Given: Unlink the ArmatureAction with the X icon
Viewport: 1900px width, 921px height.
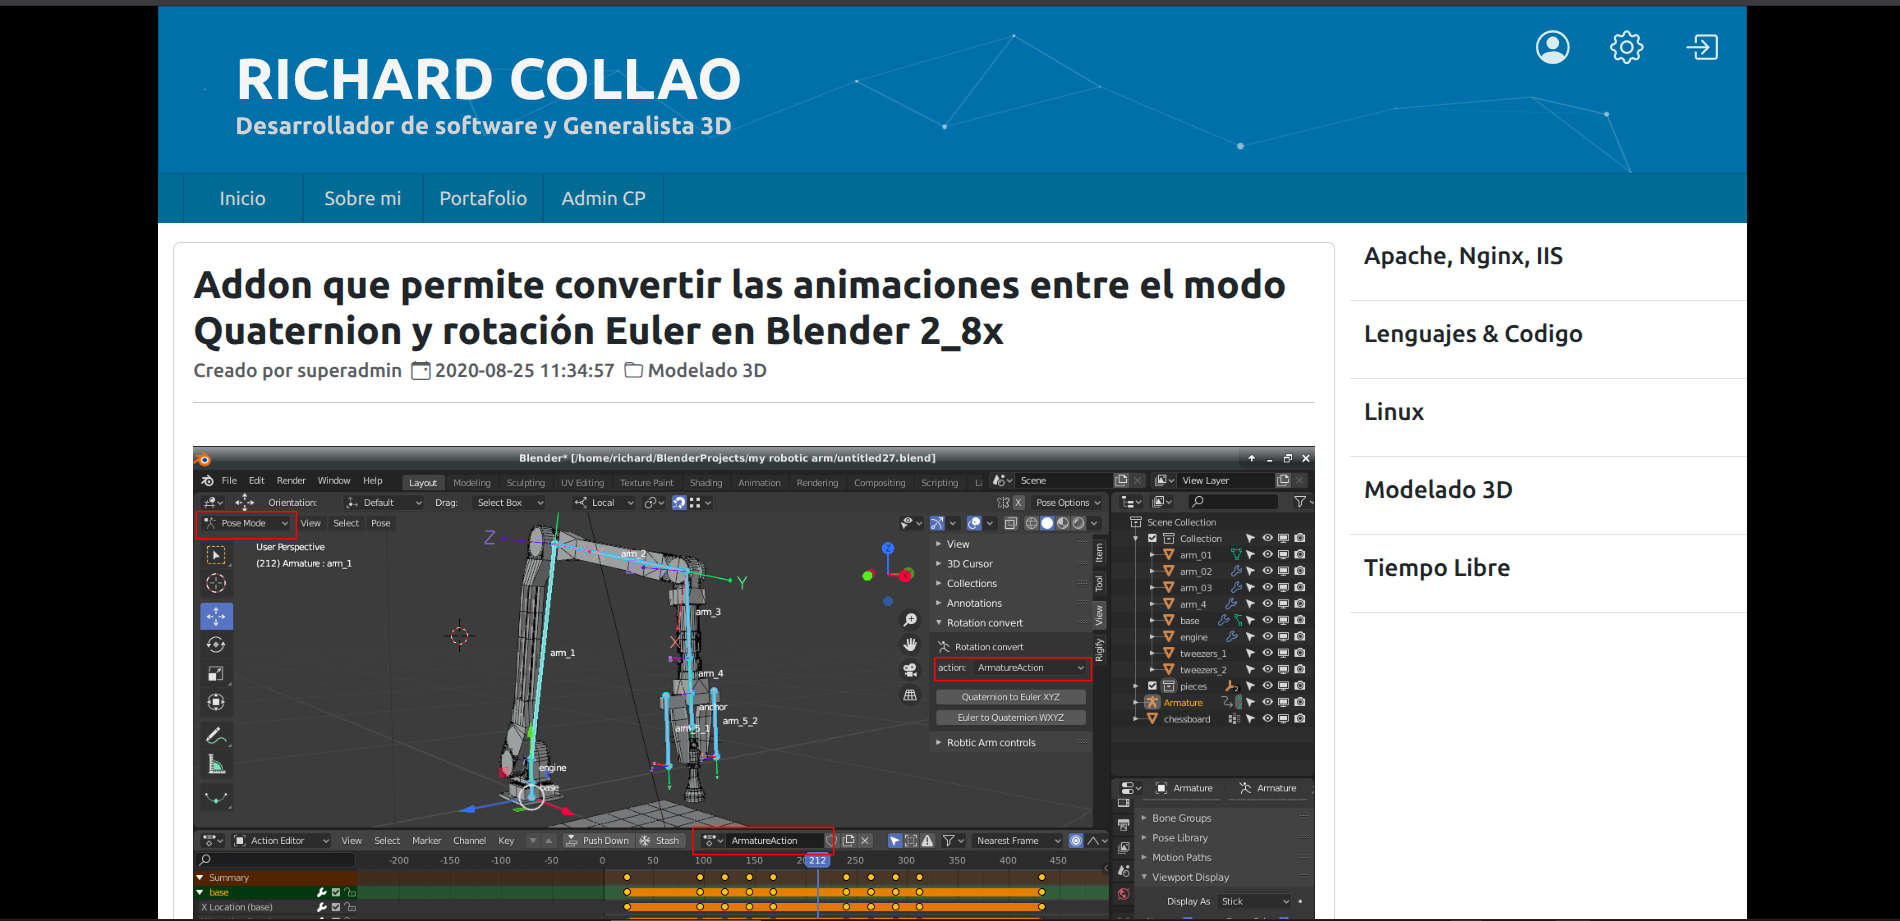Looking at the screenshot, I should (866, 841).
